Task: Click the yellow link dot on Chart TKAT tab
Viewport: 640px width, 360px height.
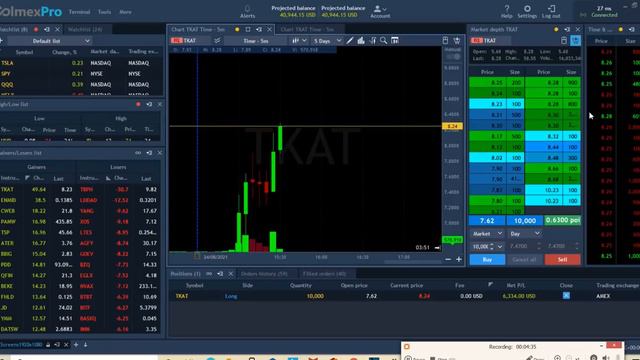Action: pos(237,29)
